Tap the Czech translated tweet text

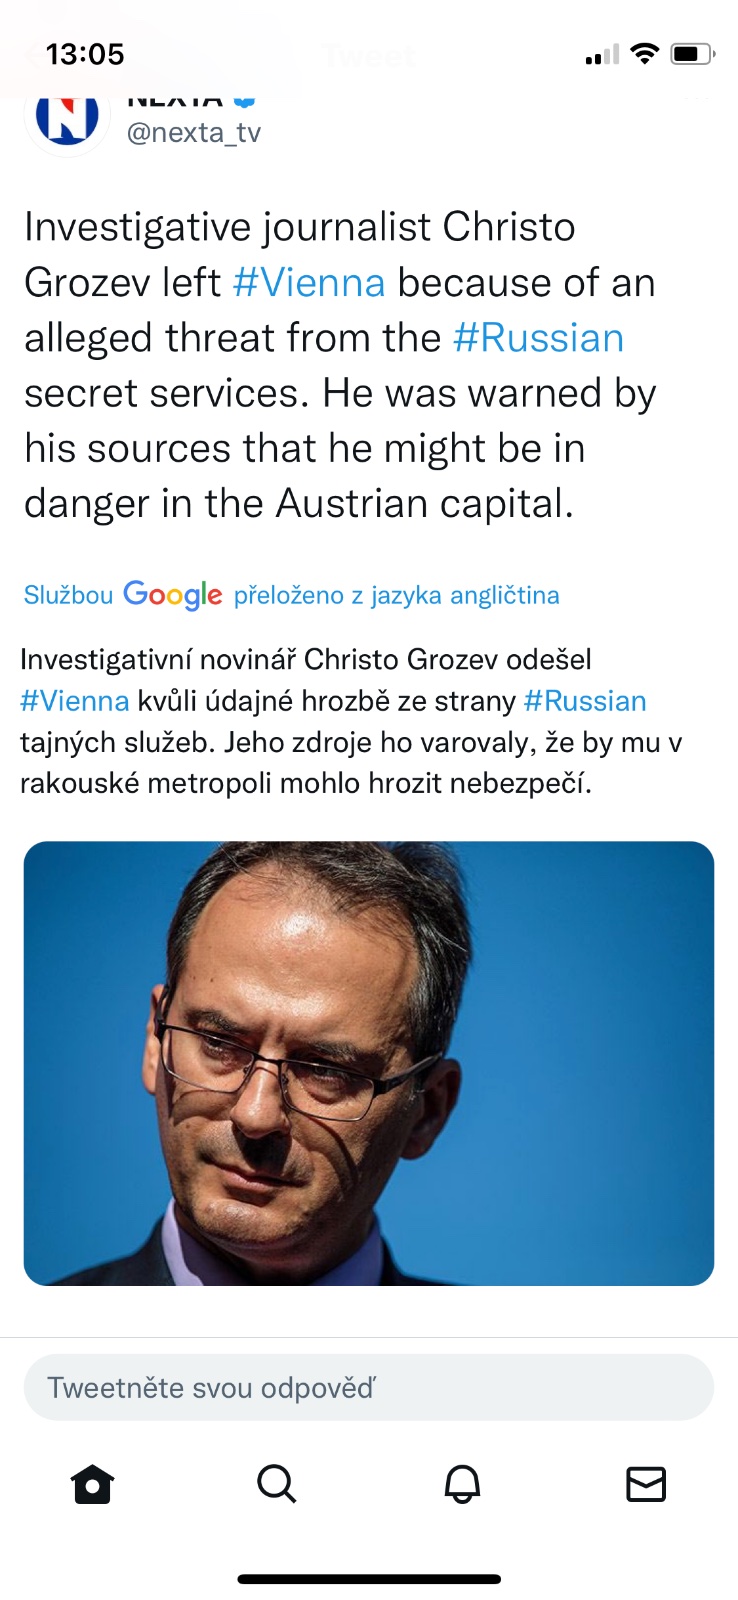pos(350,742)
